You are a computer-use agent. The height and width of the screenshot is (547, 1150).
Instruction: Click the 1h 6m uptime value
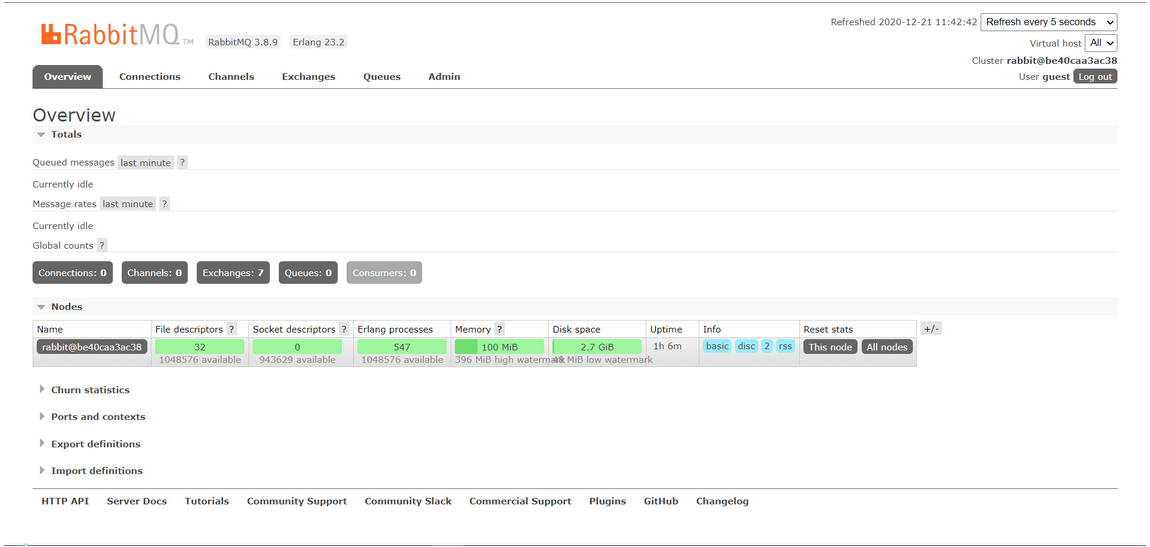pyautogui.click(x=667, y=346)
